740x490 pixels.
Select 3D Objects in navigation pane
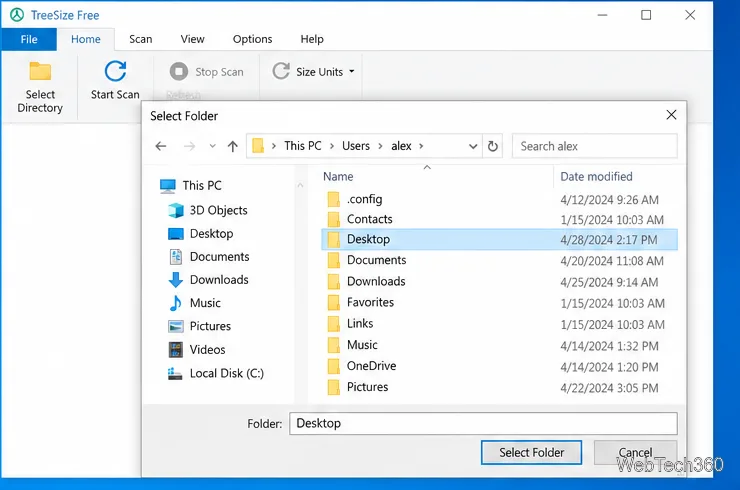point(208,210)
